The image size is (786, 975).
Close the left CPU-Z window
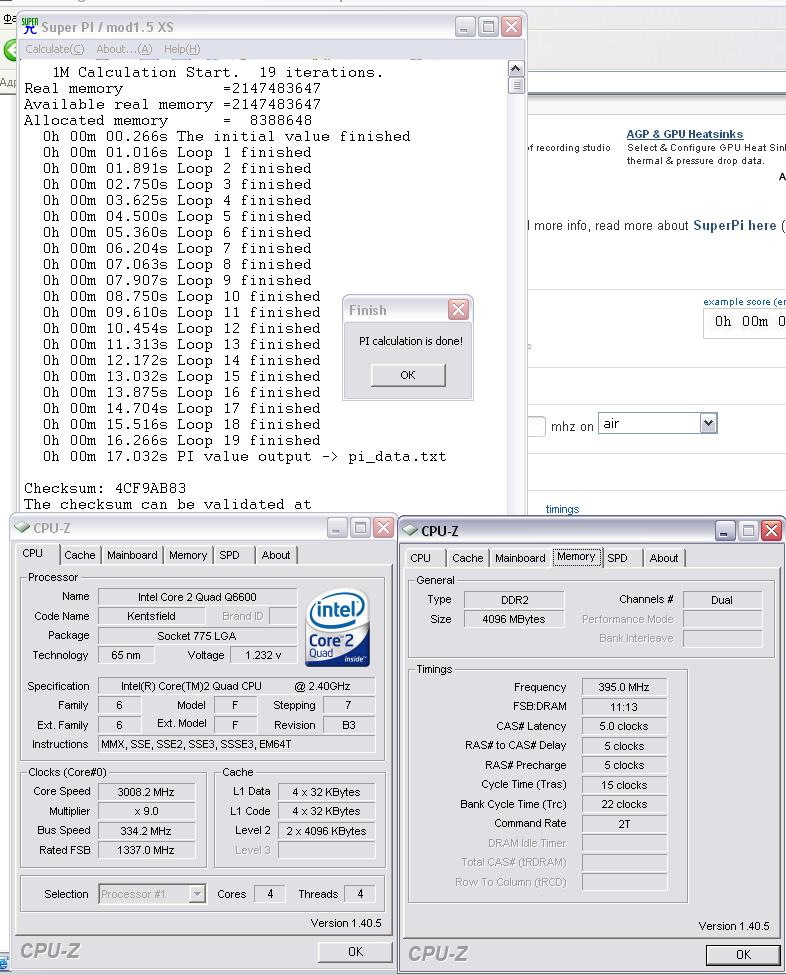point(384,528)
